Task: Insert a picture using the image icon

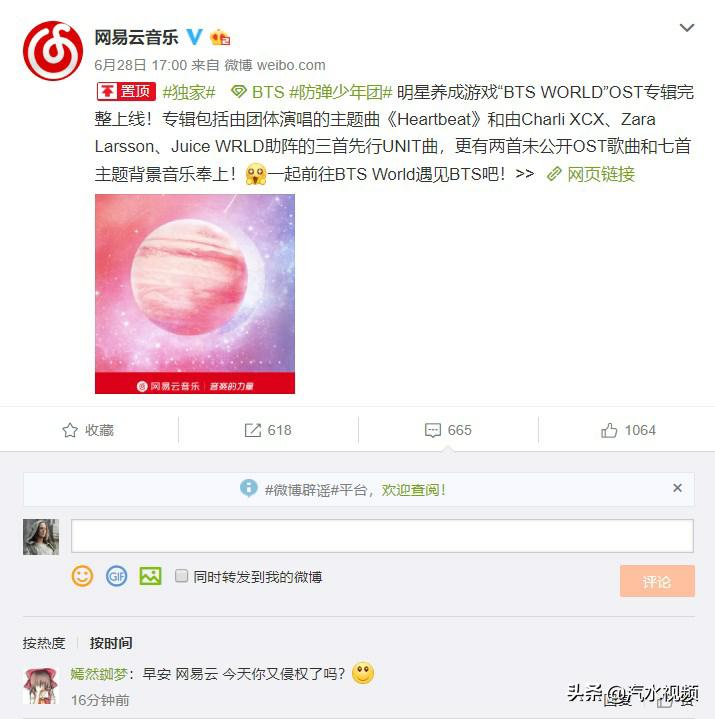Action: pos(150,576)
